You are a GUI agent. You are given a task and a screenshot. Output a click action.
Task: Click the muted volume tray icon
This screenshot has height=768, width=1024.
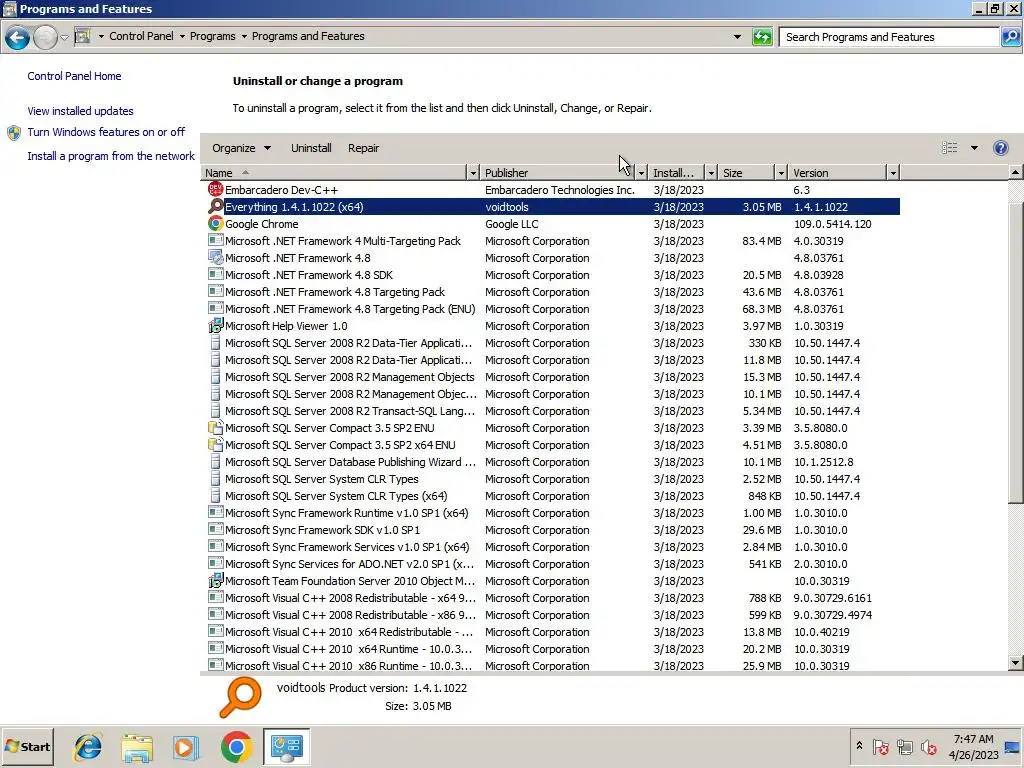[928, 746]
